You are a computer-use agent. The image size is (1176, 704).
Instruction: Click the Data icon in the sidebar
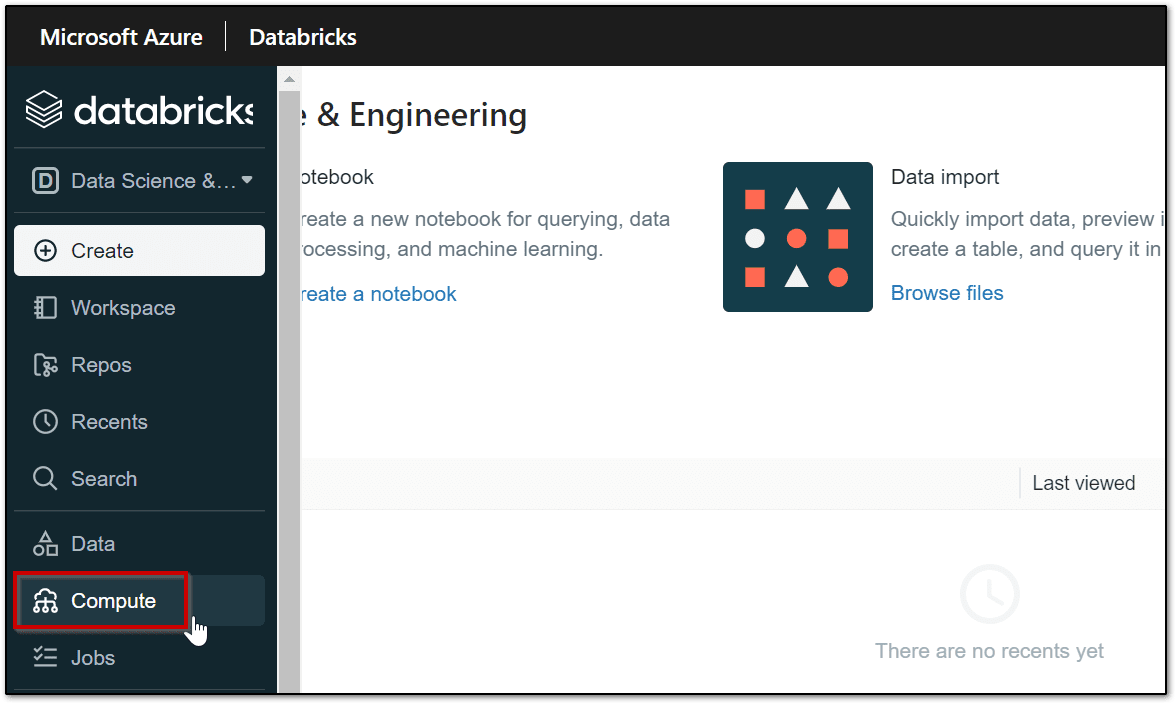pyautogui.click(x=45, y=543)
